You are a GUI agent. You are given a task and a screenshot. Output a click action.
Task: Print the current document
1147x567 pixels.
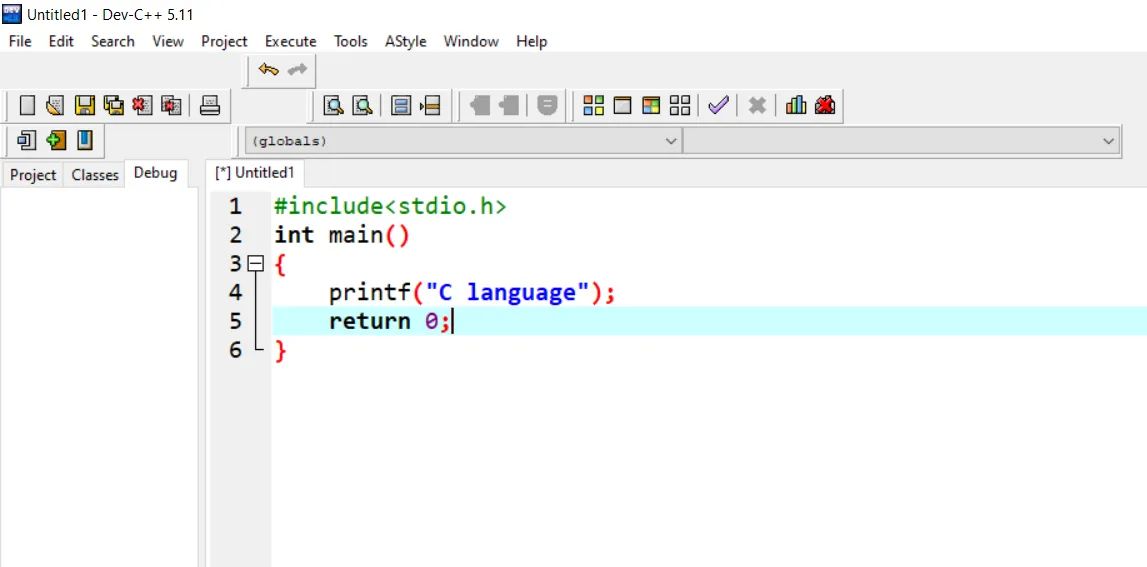[210, 106]
